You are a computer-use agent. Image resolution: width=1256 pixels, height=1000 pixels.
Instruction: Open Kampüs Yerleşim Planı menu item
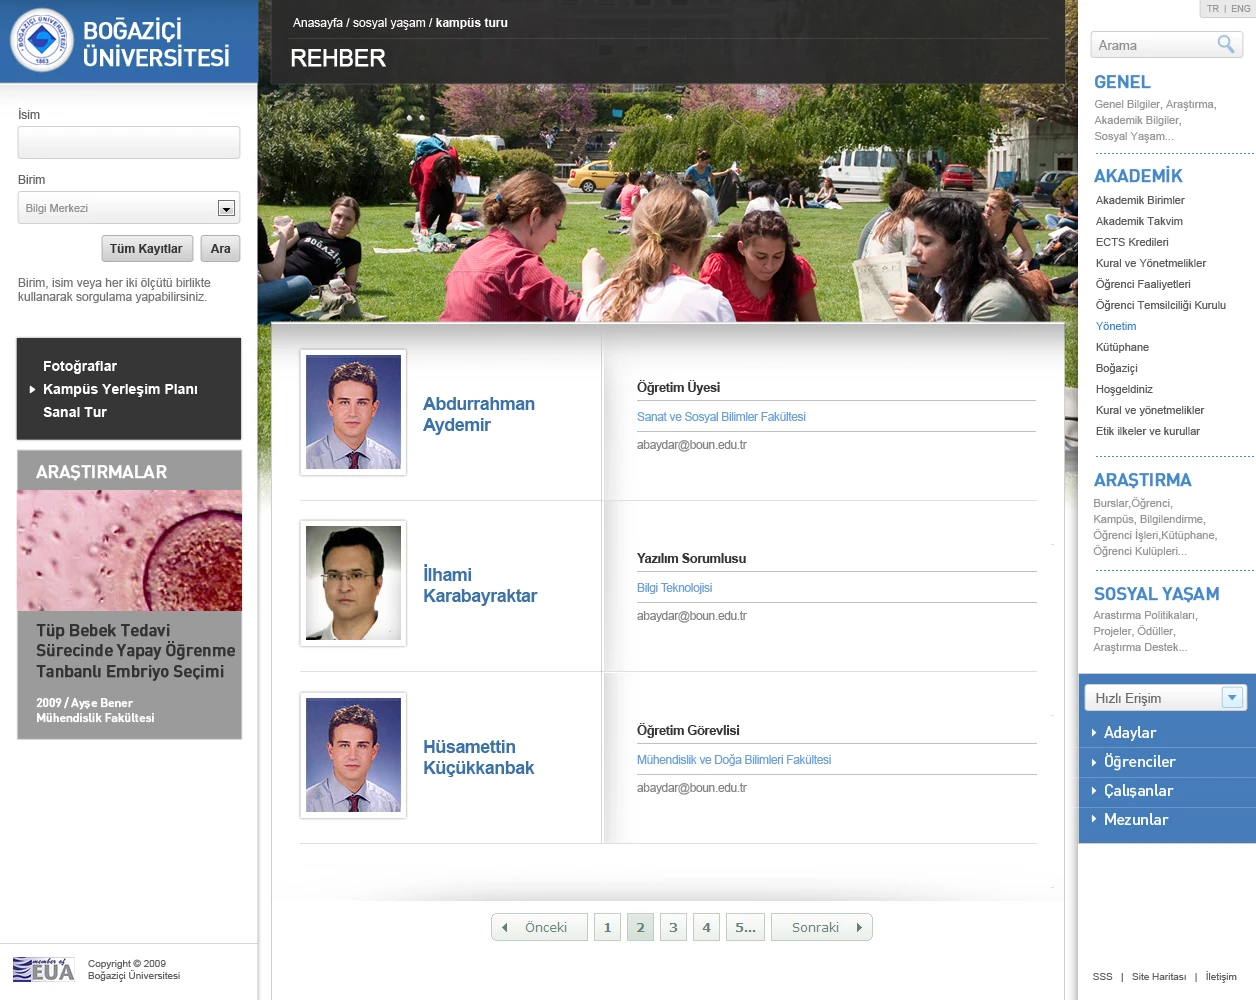[x=120, y=389]
